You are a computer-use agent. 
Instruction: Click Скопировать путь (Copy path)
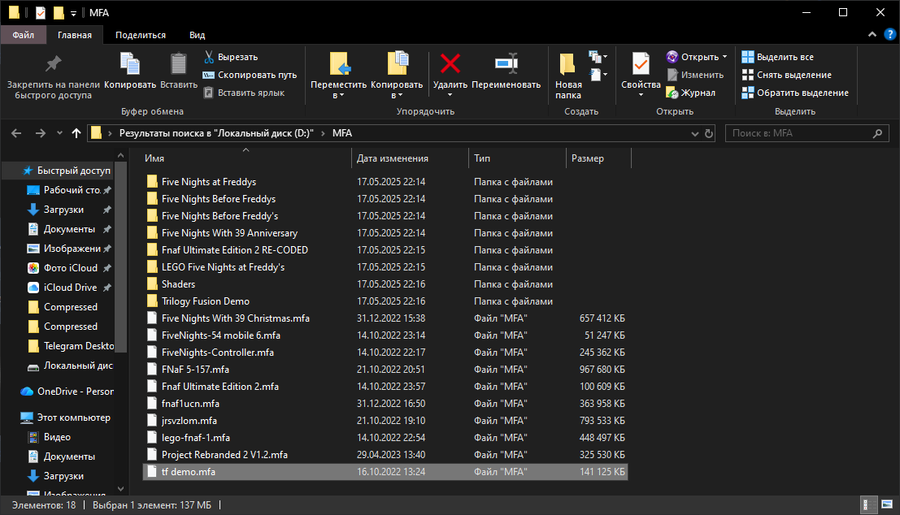tap(250, 75)
